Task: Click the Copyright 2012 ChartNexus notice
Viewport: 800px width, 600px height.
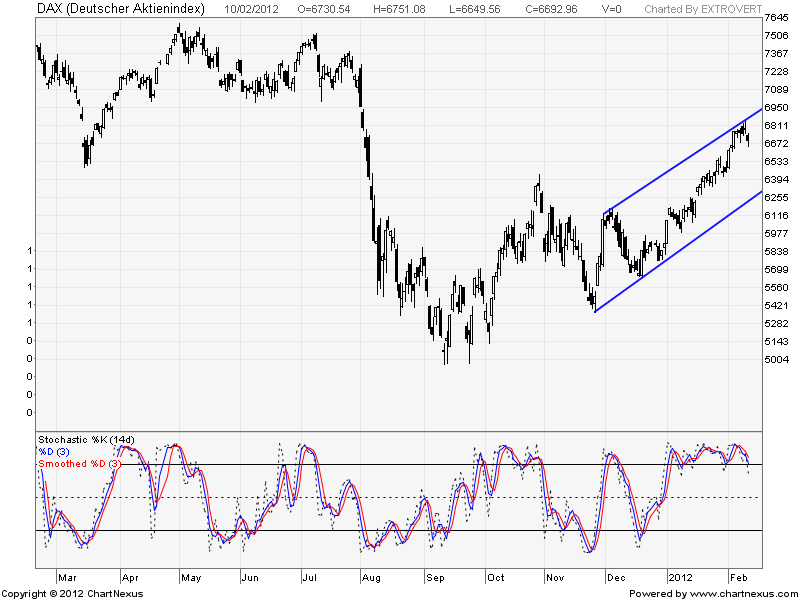Action: click(72, 593)
